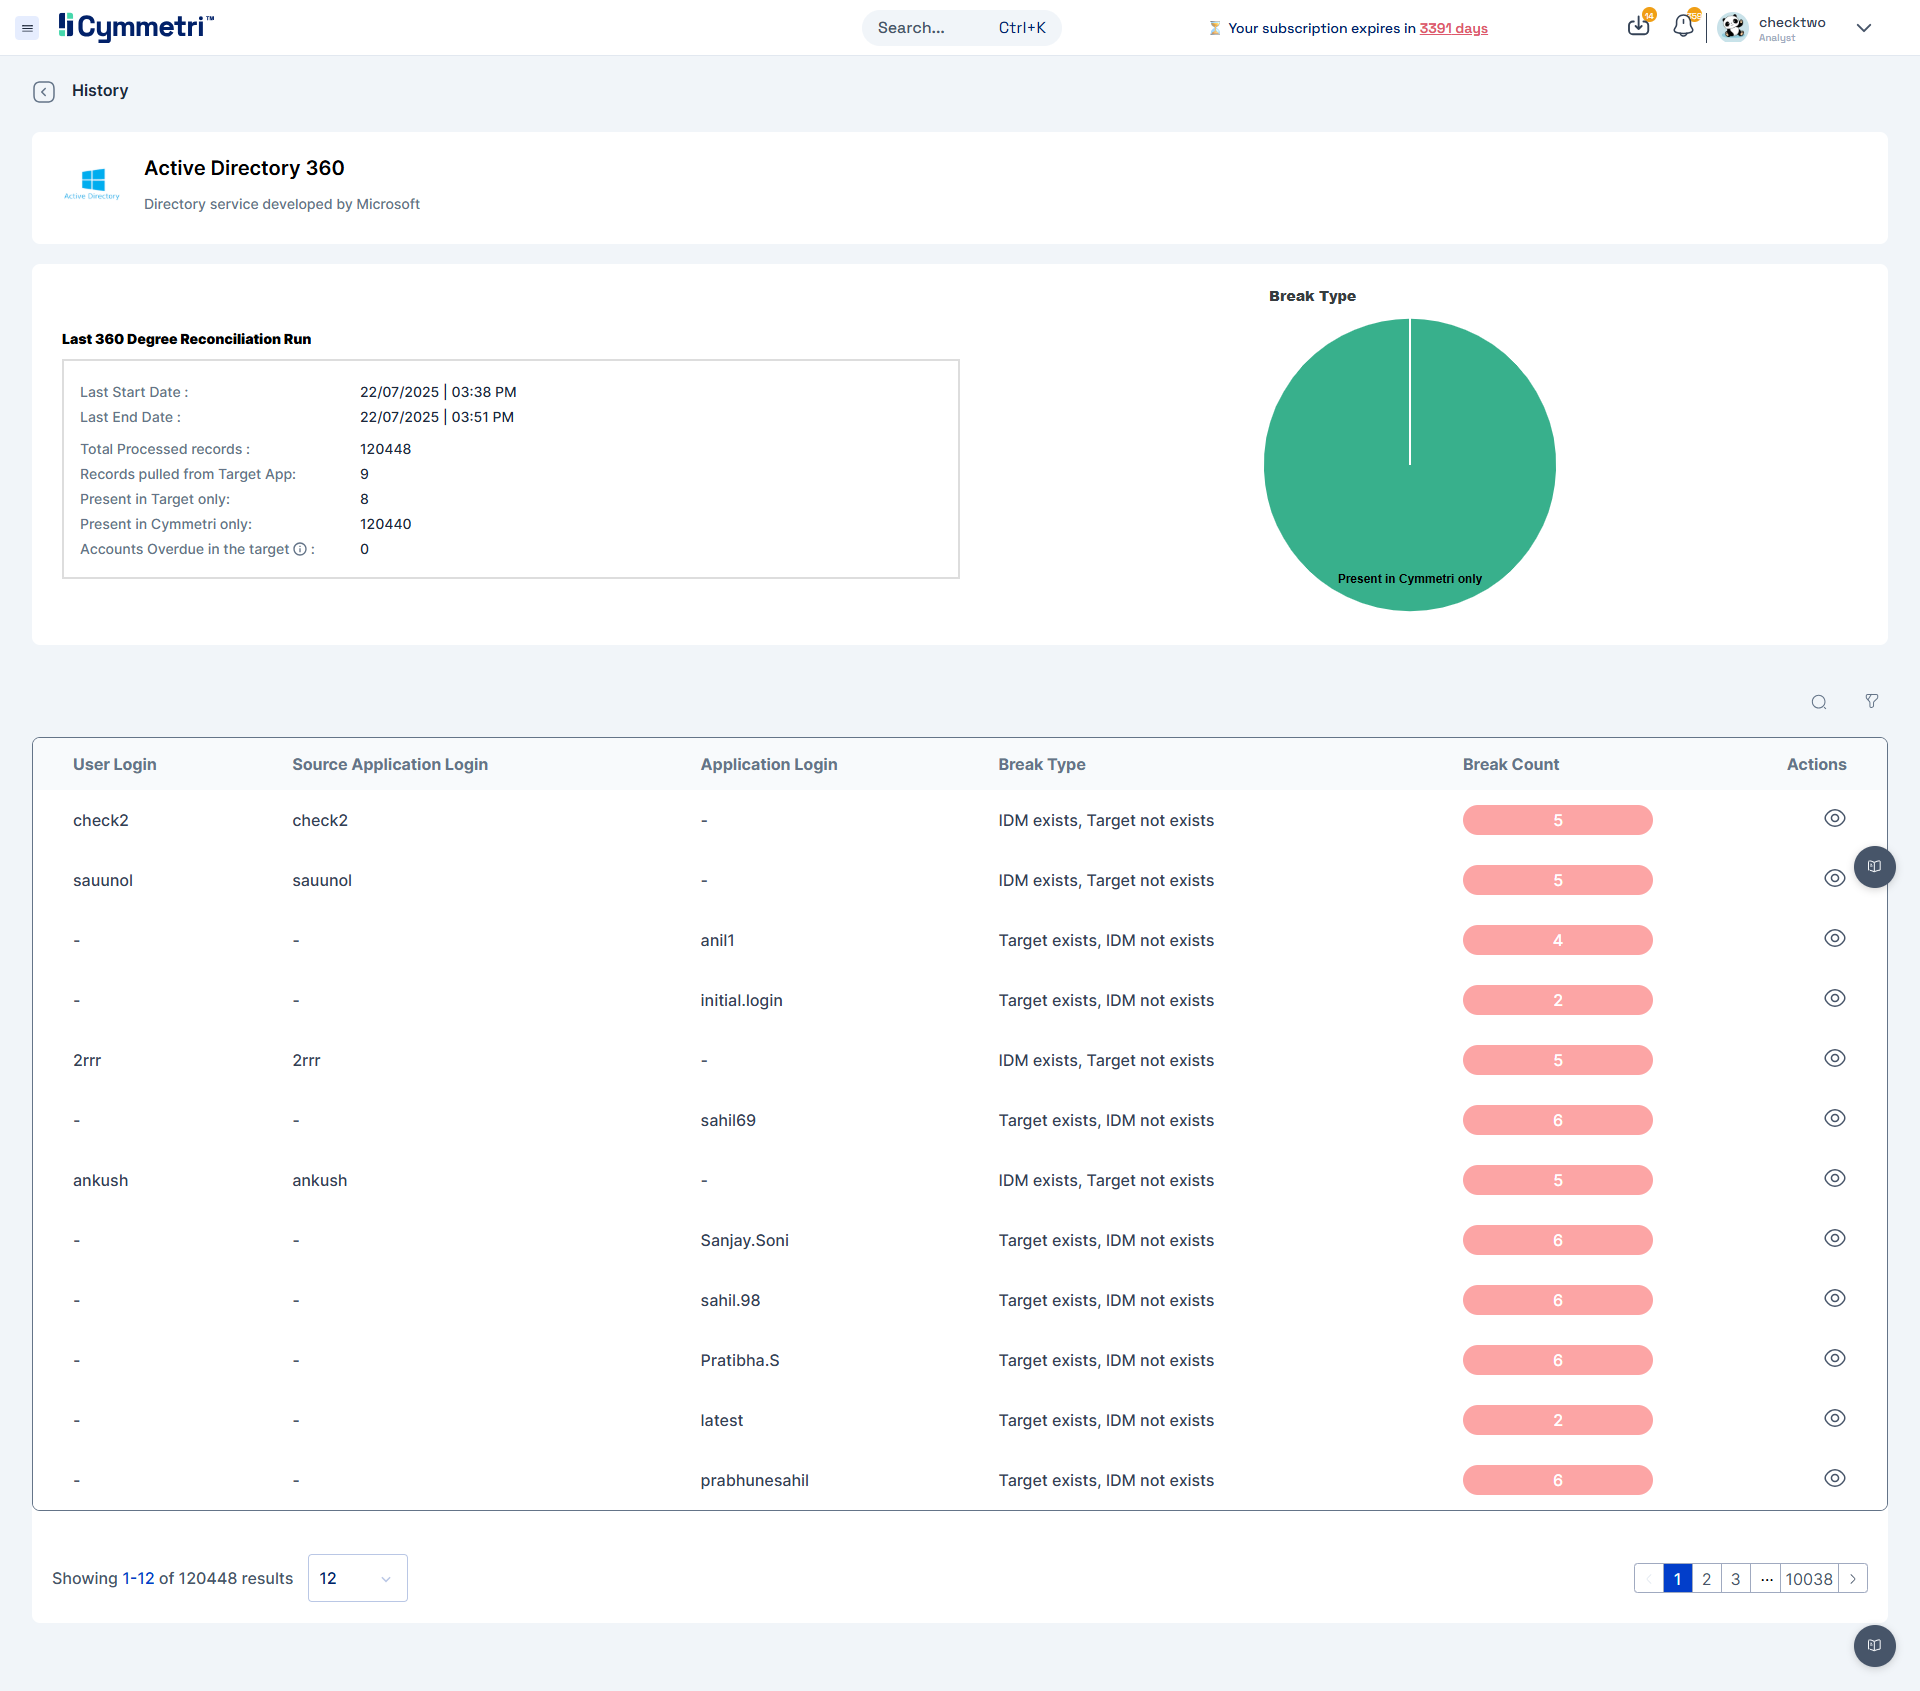
Task: Sort by the Break Count column header
Action: (1511, 764)
